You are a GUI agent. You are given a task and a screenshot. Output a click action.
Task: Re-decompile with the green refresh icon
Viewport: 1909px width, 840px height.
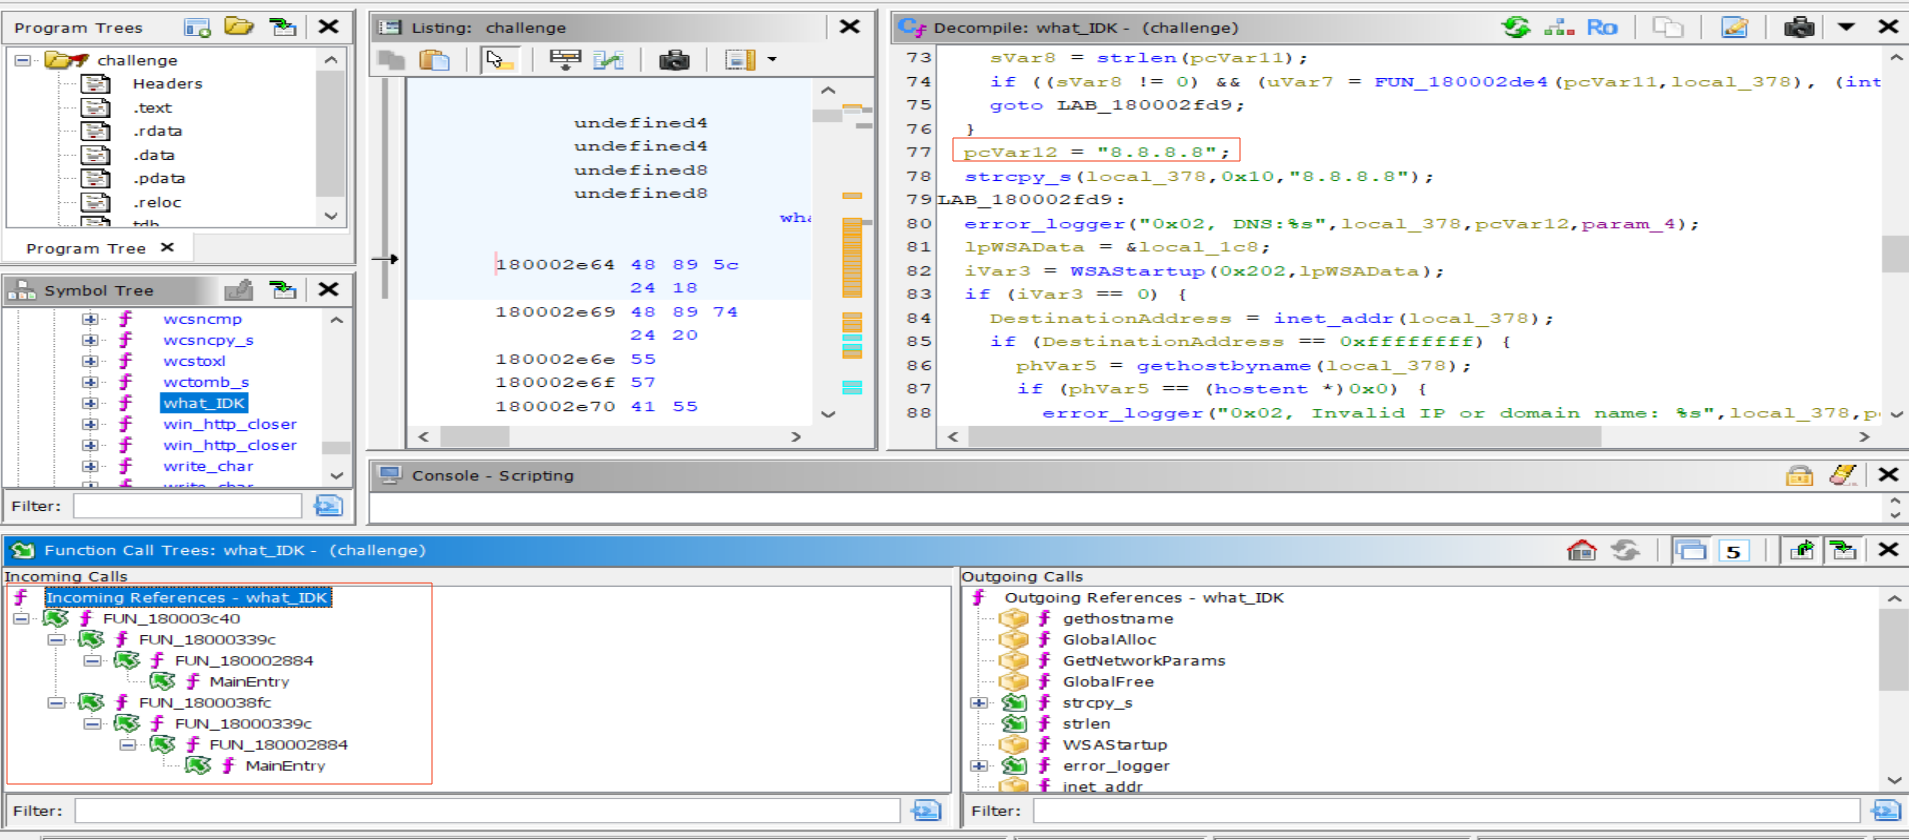pyautogui.click(x=1517, y=27)
